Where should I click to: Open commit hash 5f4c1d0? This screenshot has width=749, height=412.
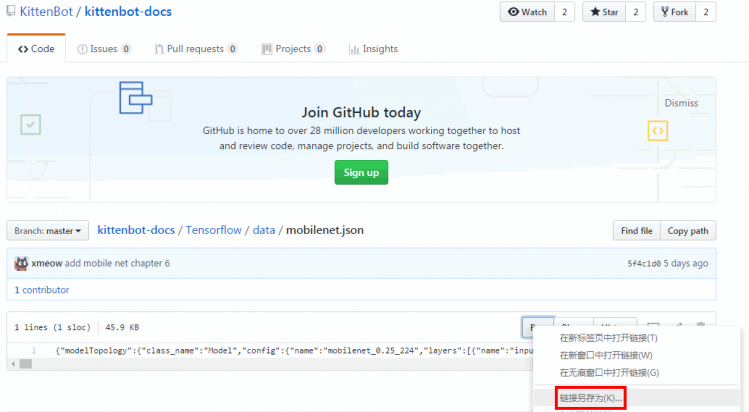point(644,264)
